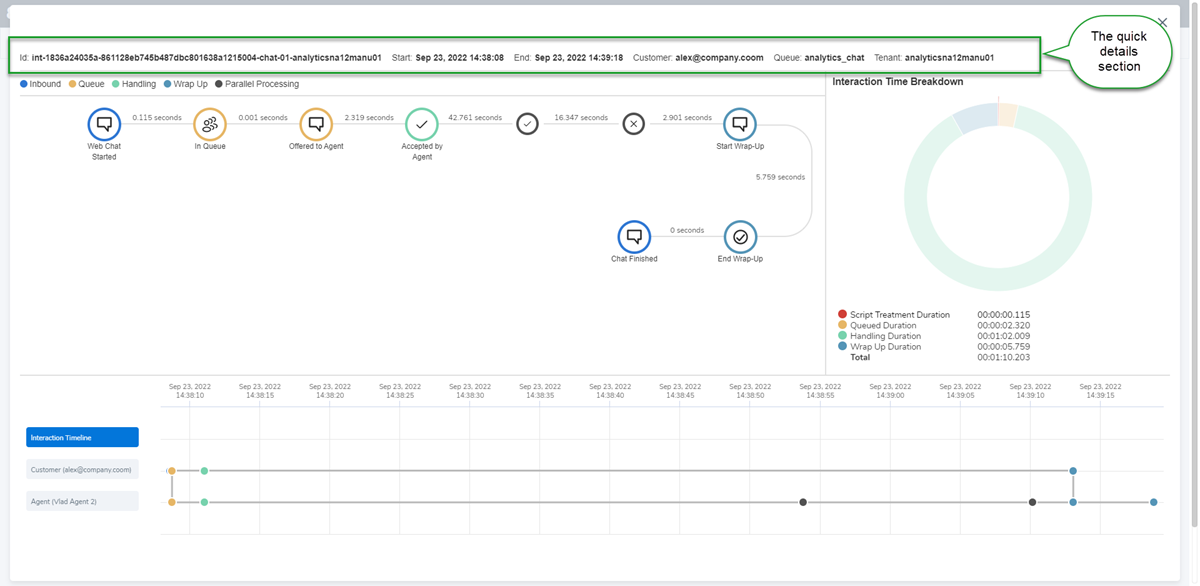Click the 42.761 seconds connector label
Image resolution: width=1200 pixels, height=586 pixels.
475,118
